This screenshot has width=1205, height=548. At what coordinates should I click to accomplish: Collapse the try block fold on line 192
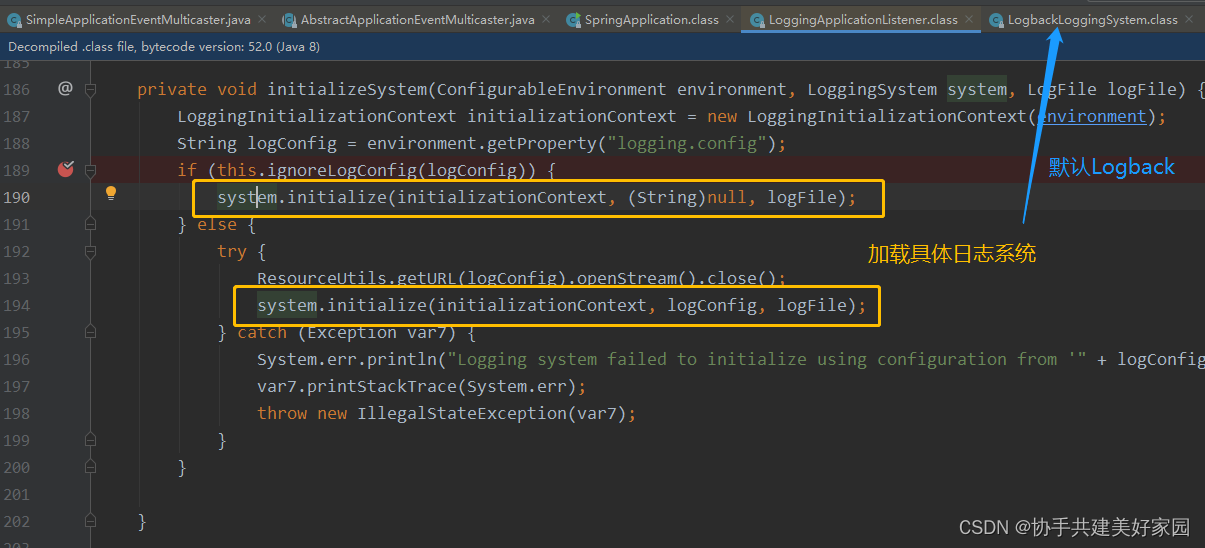pyautogui.click(x=90, y=251)
